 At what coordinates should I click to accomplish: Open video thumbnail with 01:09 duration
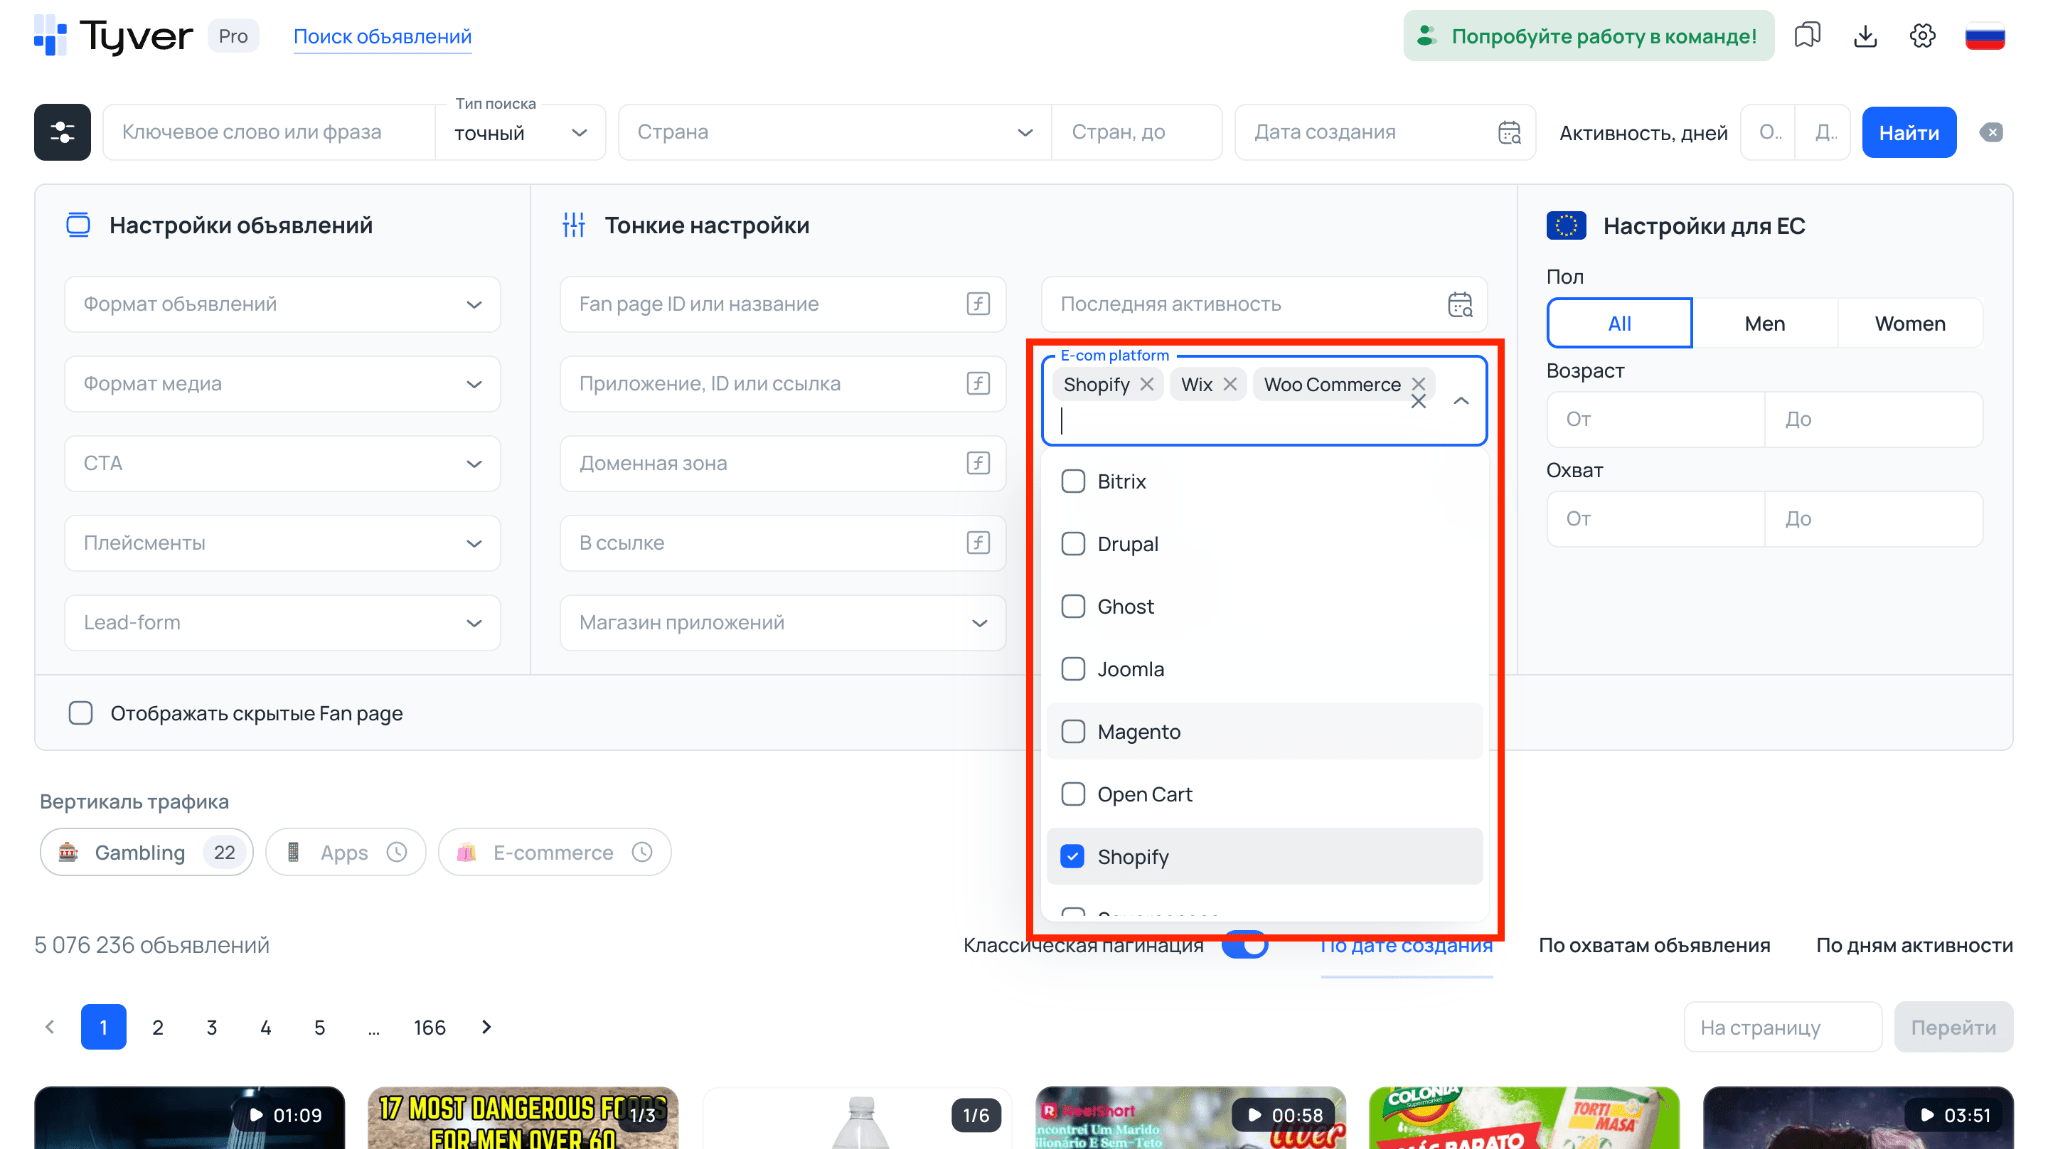tap(189, 1118)
